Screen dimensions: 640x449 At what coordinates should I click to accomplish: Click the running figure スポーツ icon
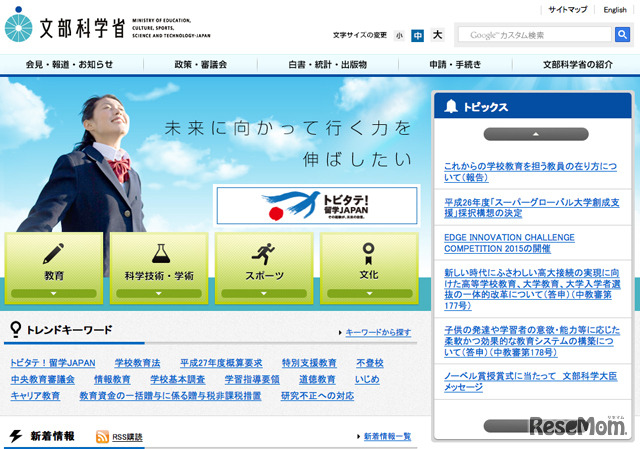pos(263,253)
